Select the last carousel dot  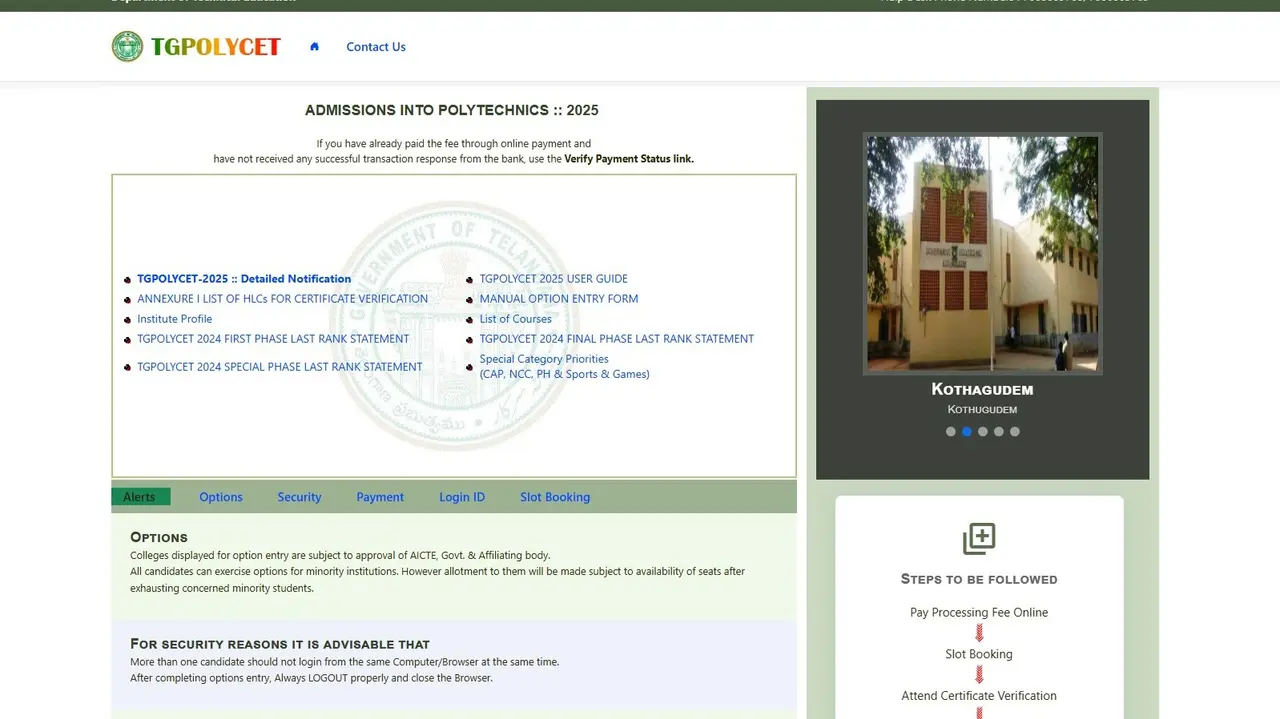click(1014, 431)
